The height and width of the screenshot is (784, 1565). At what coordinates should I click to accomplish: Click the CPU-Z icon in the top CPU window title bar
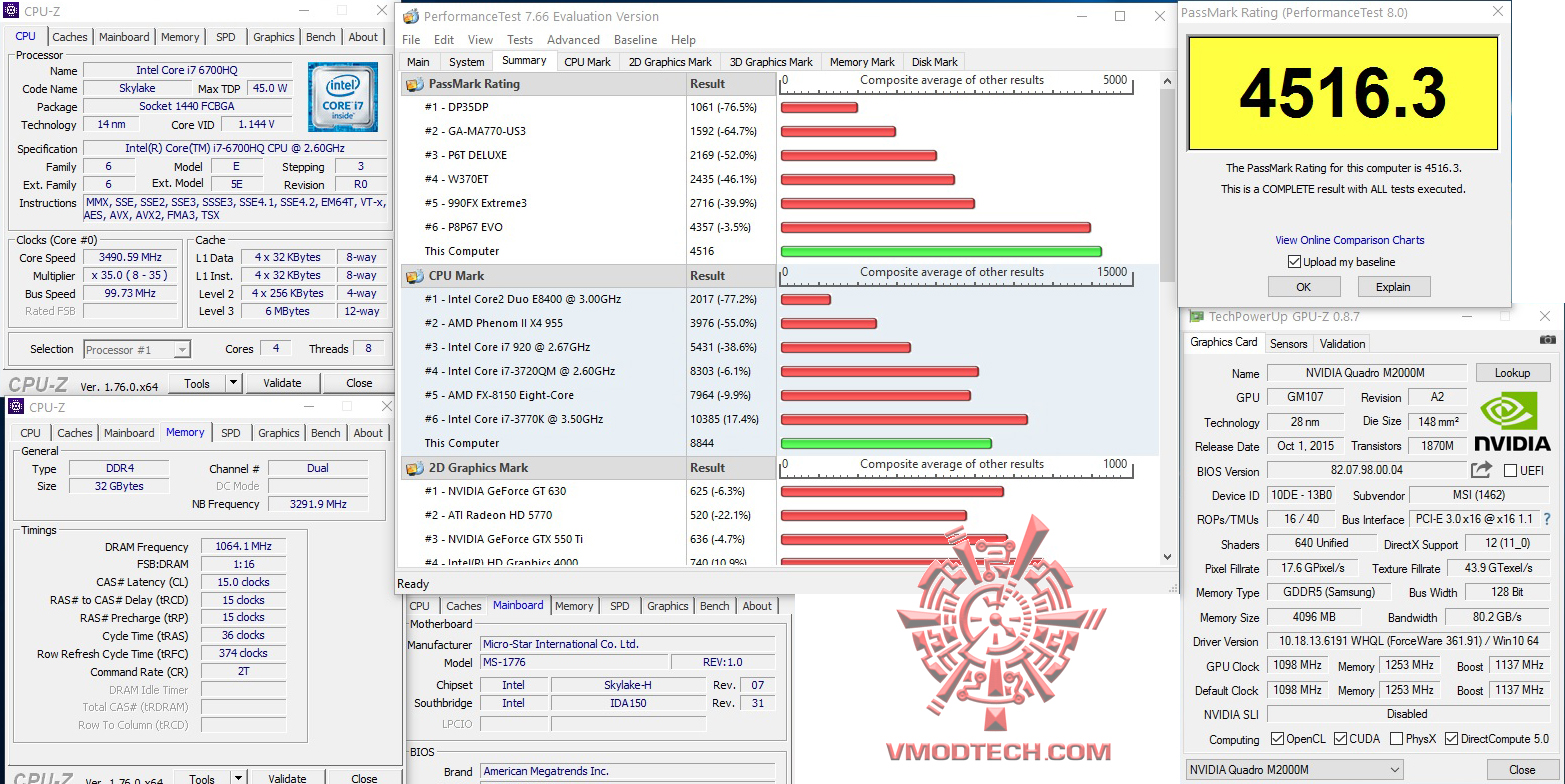(x=12, y=11)
